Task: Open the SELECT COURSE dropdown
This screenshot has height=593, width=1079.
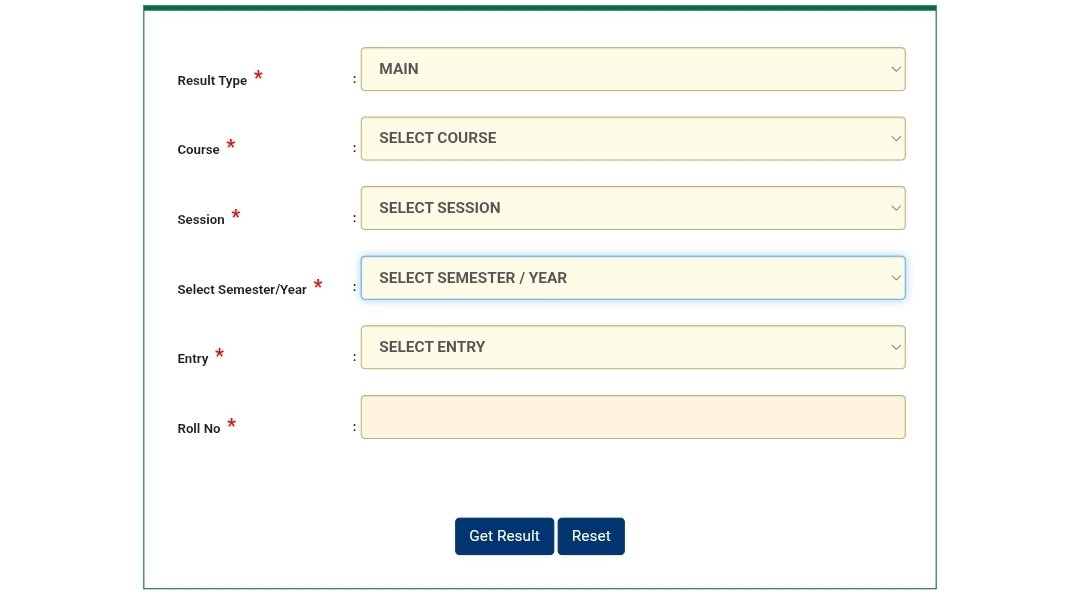Action: pyautogui.click(x=632, y=138)
